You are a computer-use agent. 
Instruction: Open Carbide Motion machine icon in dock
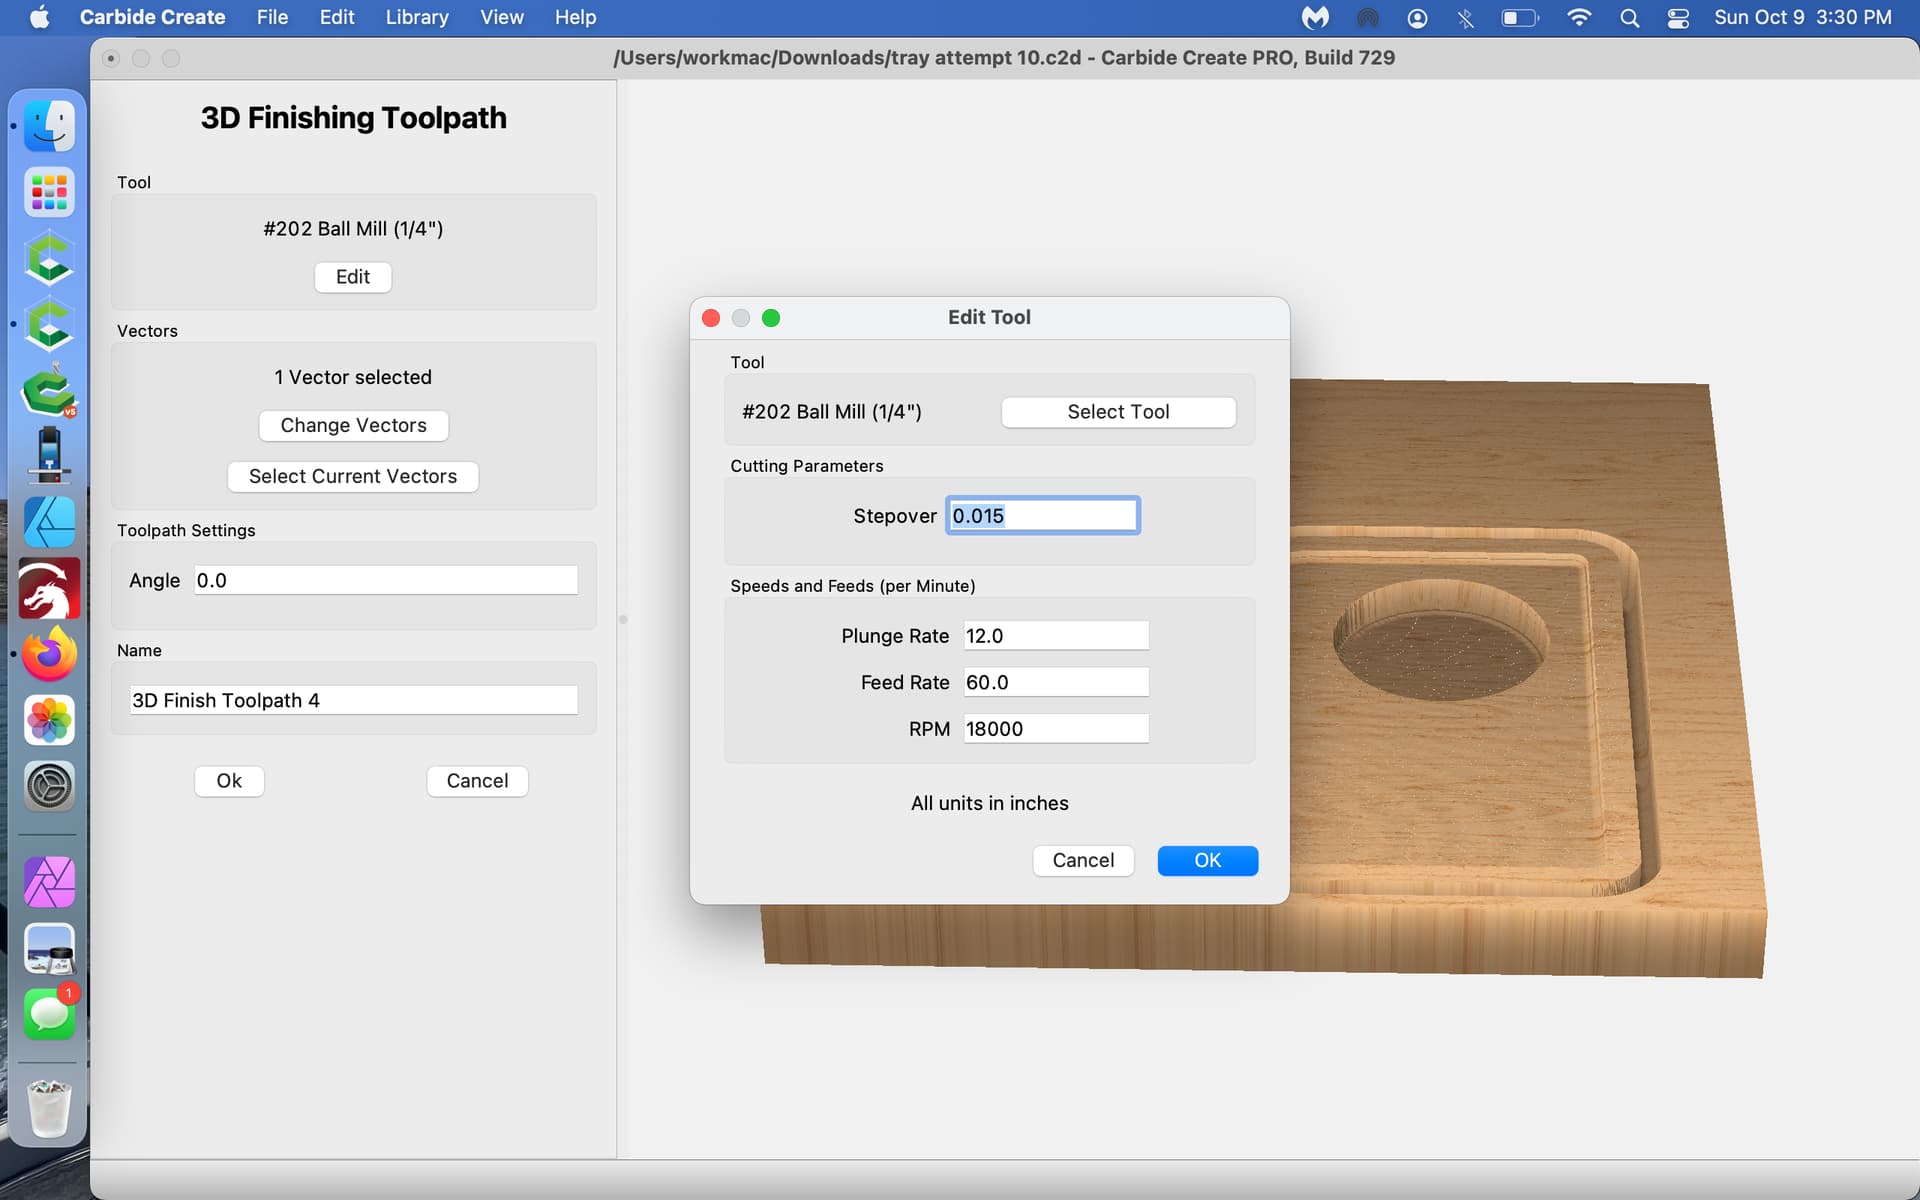(49, 456)
